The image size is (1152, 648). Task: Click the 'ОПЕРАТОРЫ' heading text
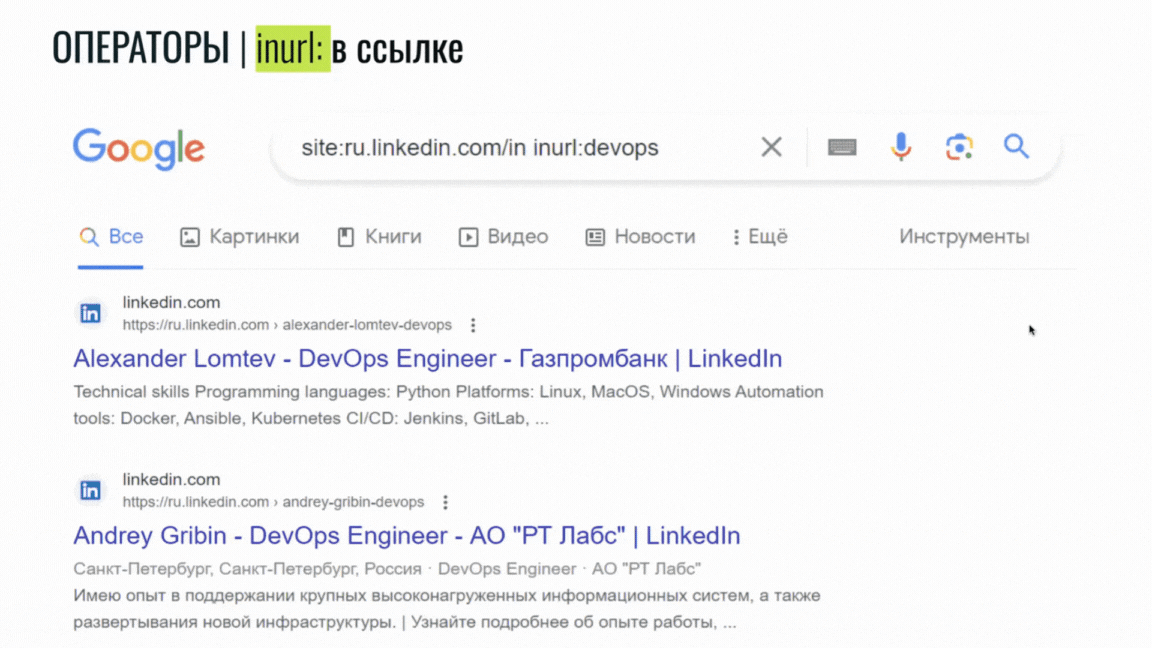click(x=141, y=48)
